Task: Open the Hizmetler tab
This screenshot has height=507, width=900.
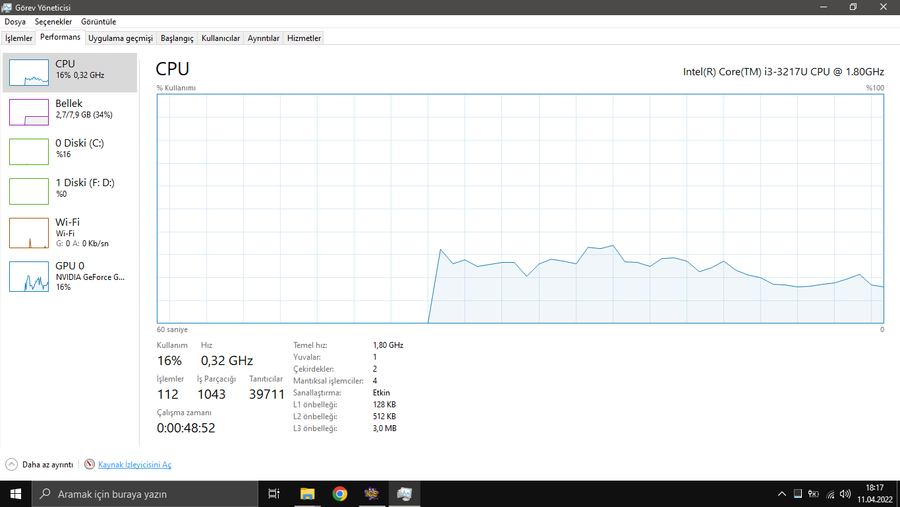Action: point(304,38)
